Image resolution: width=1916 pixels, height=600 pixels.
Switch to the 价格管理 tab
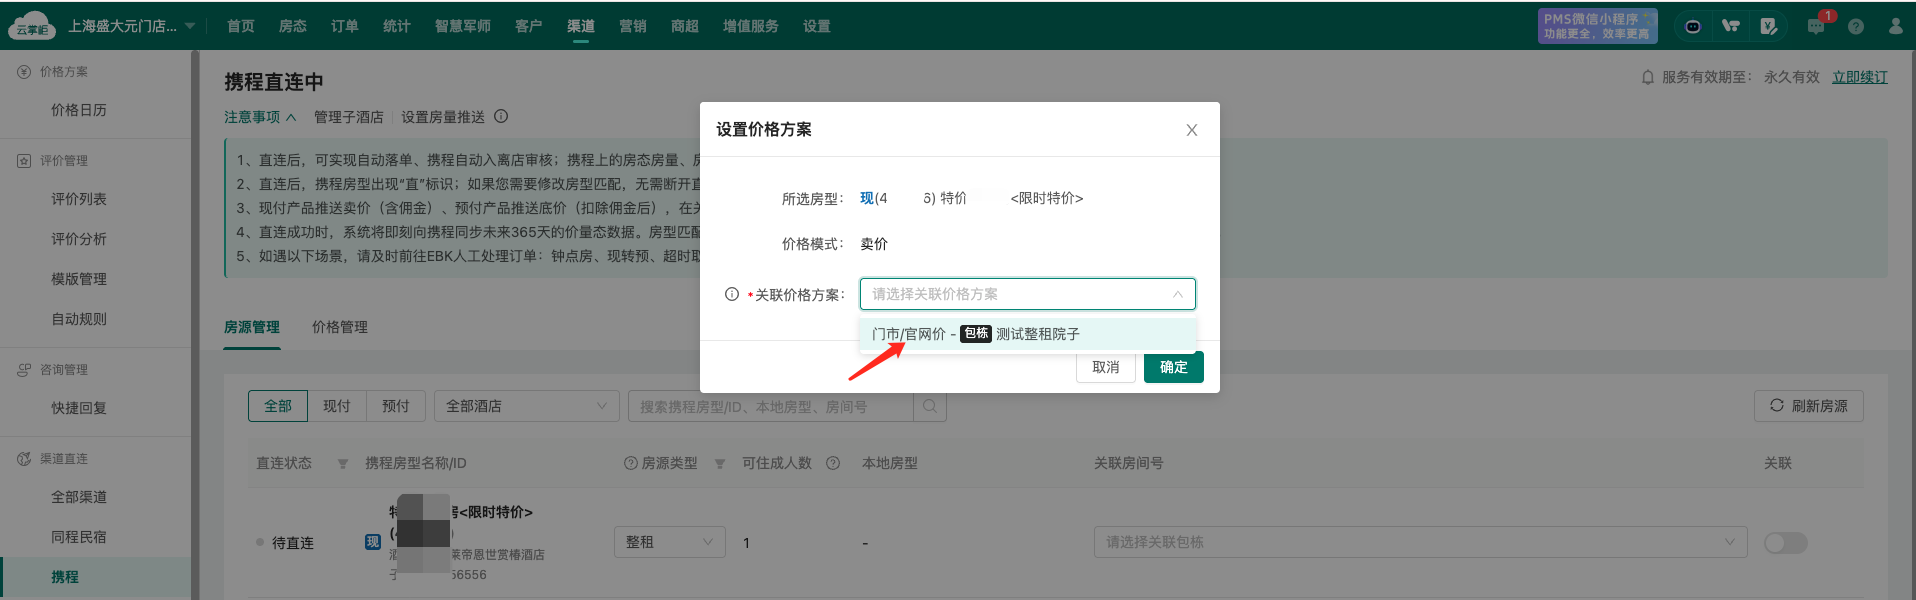pos(340,327)
